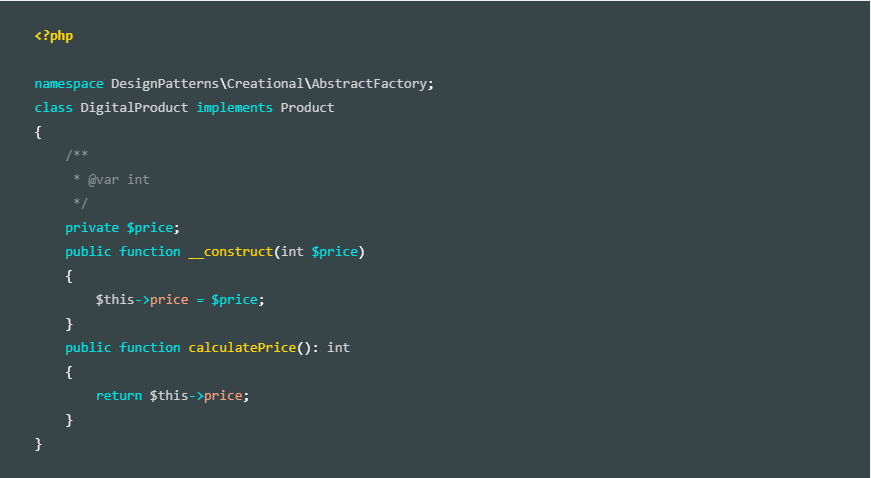Click int return type after calculatePrice()
871x478 pixels.
click(x=338, y=348)
